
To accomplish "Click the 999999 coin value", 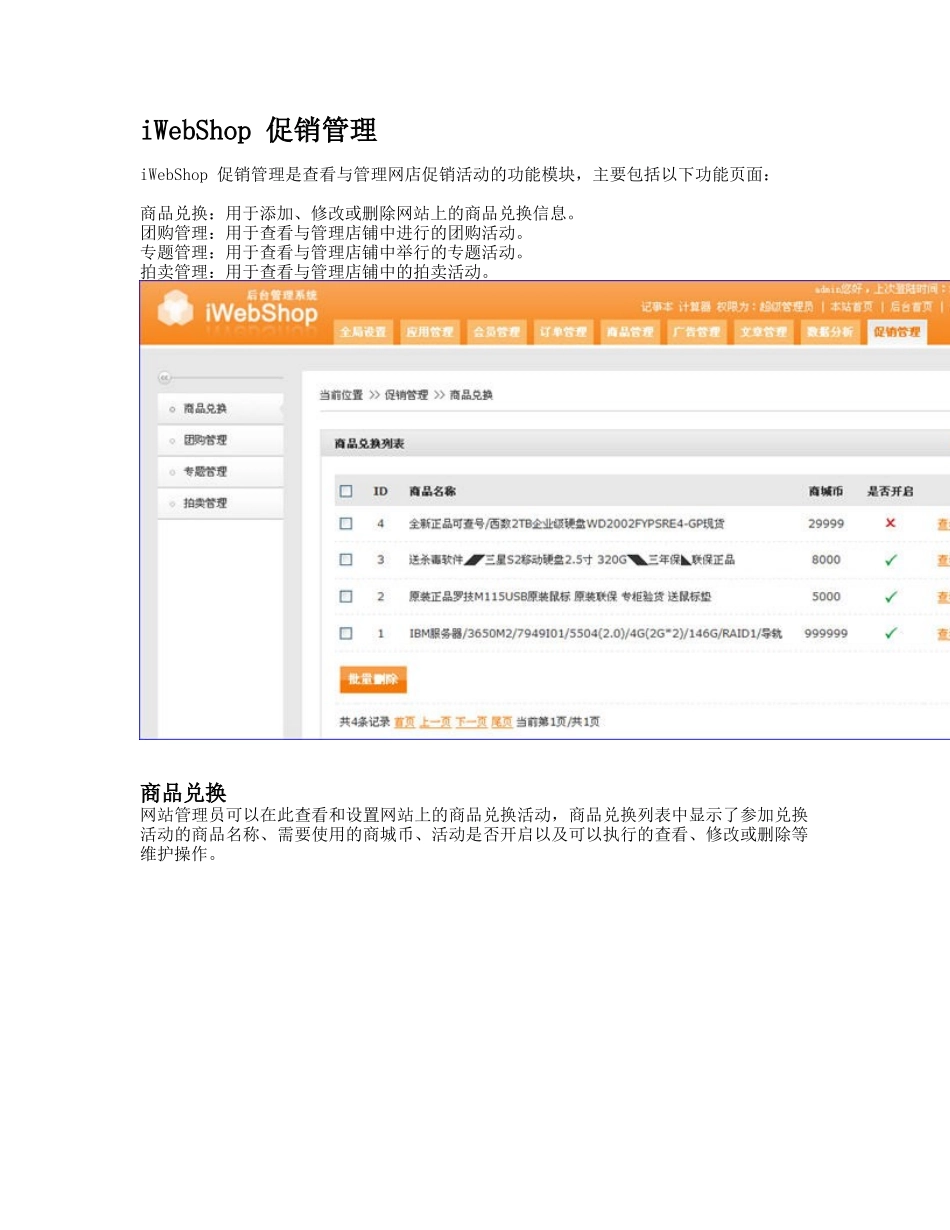I will click(826, 633).
